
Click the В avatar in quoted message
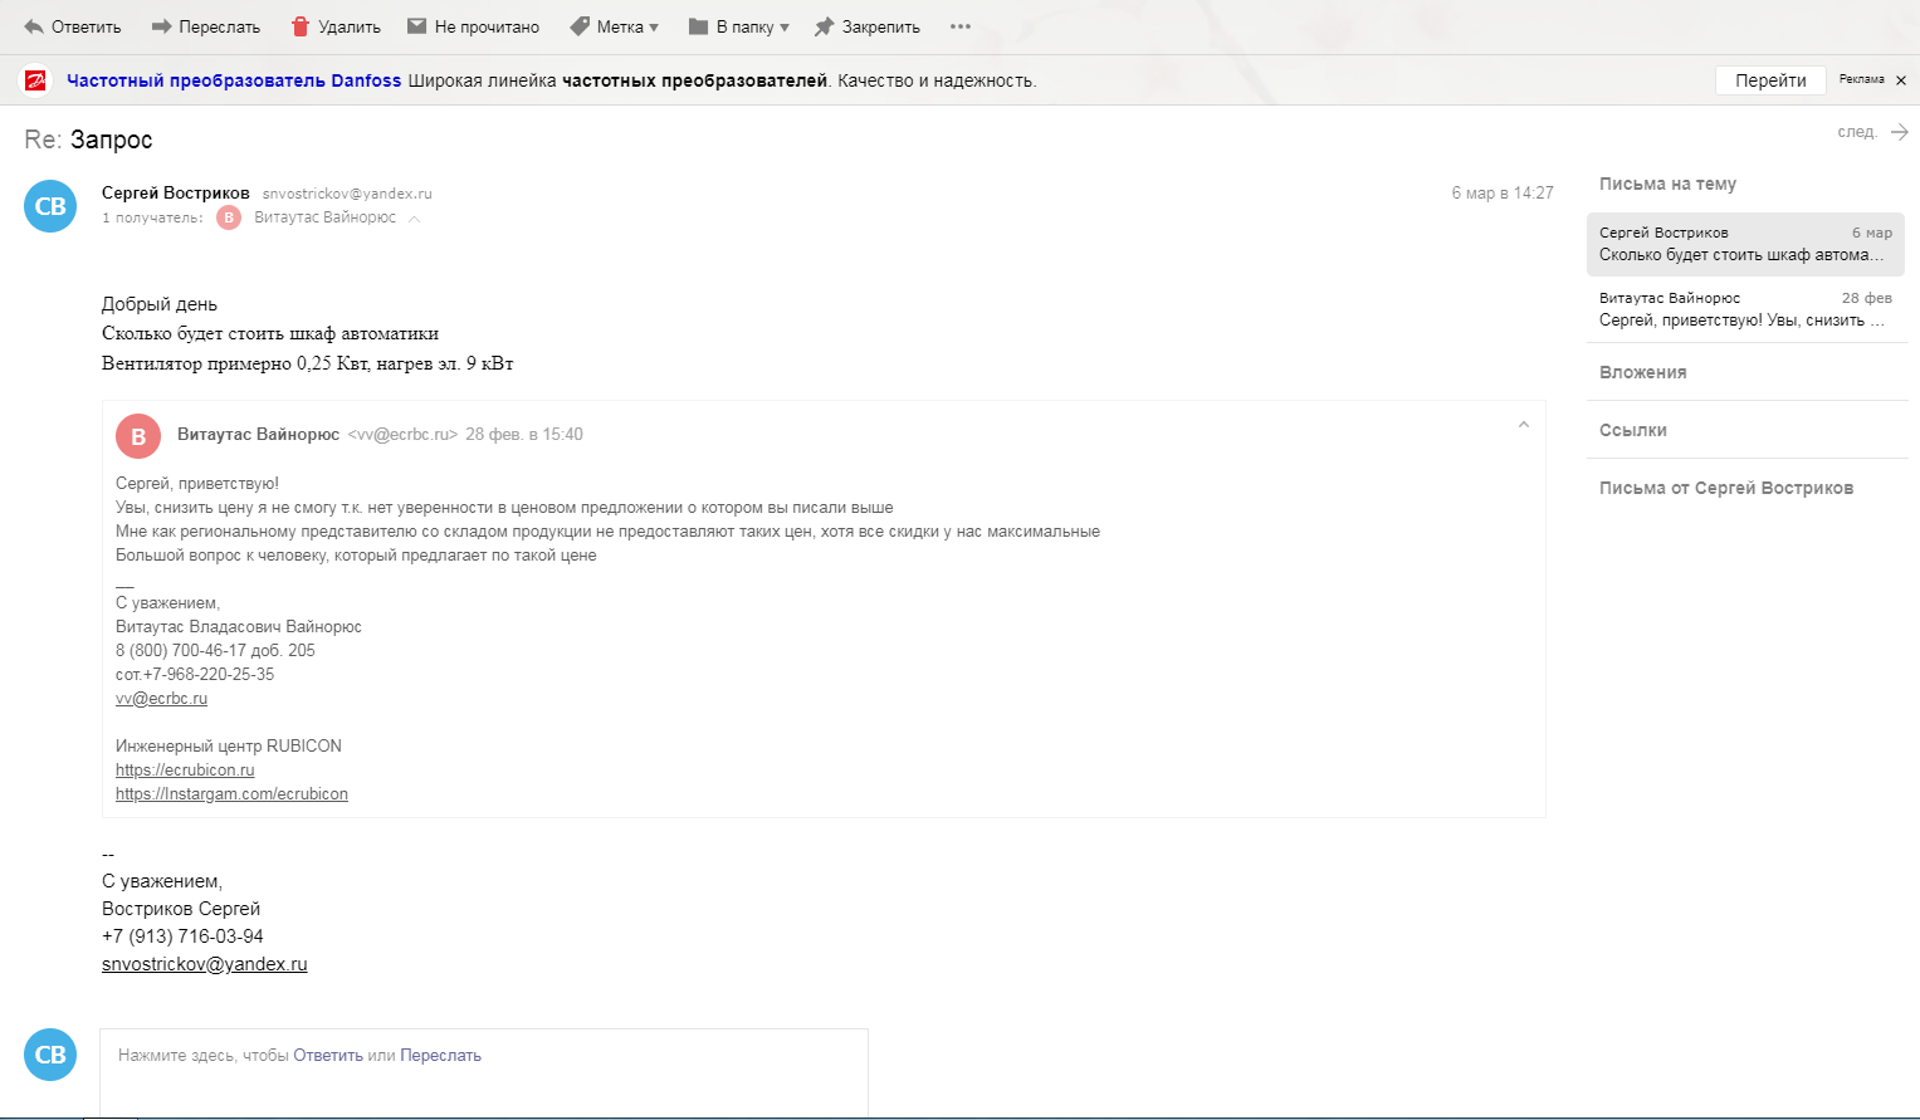(x=139, y=436)
